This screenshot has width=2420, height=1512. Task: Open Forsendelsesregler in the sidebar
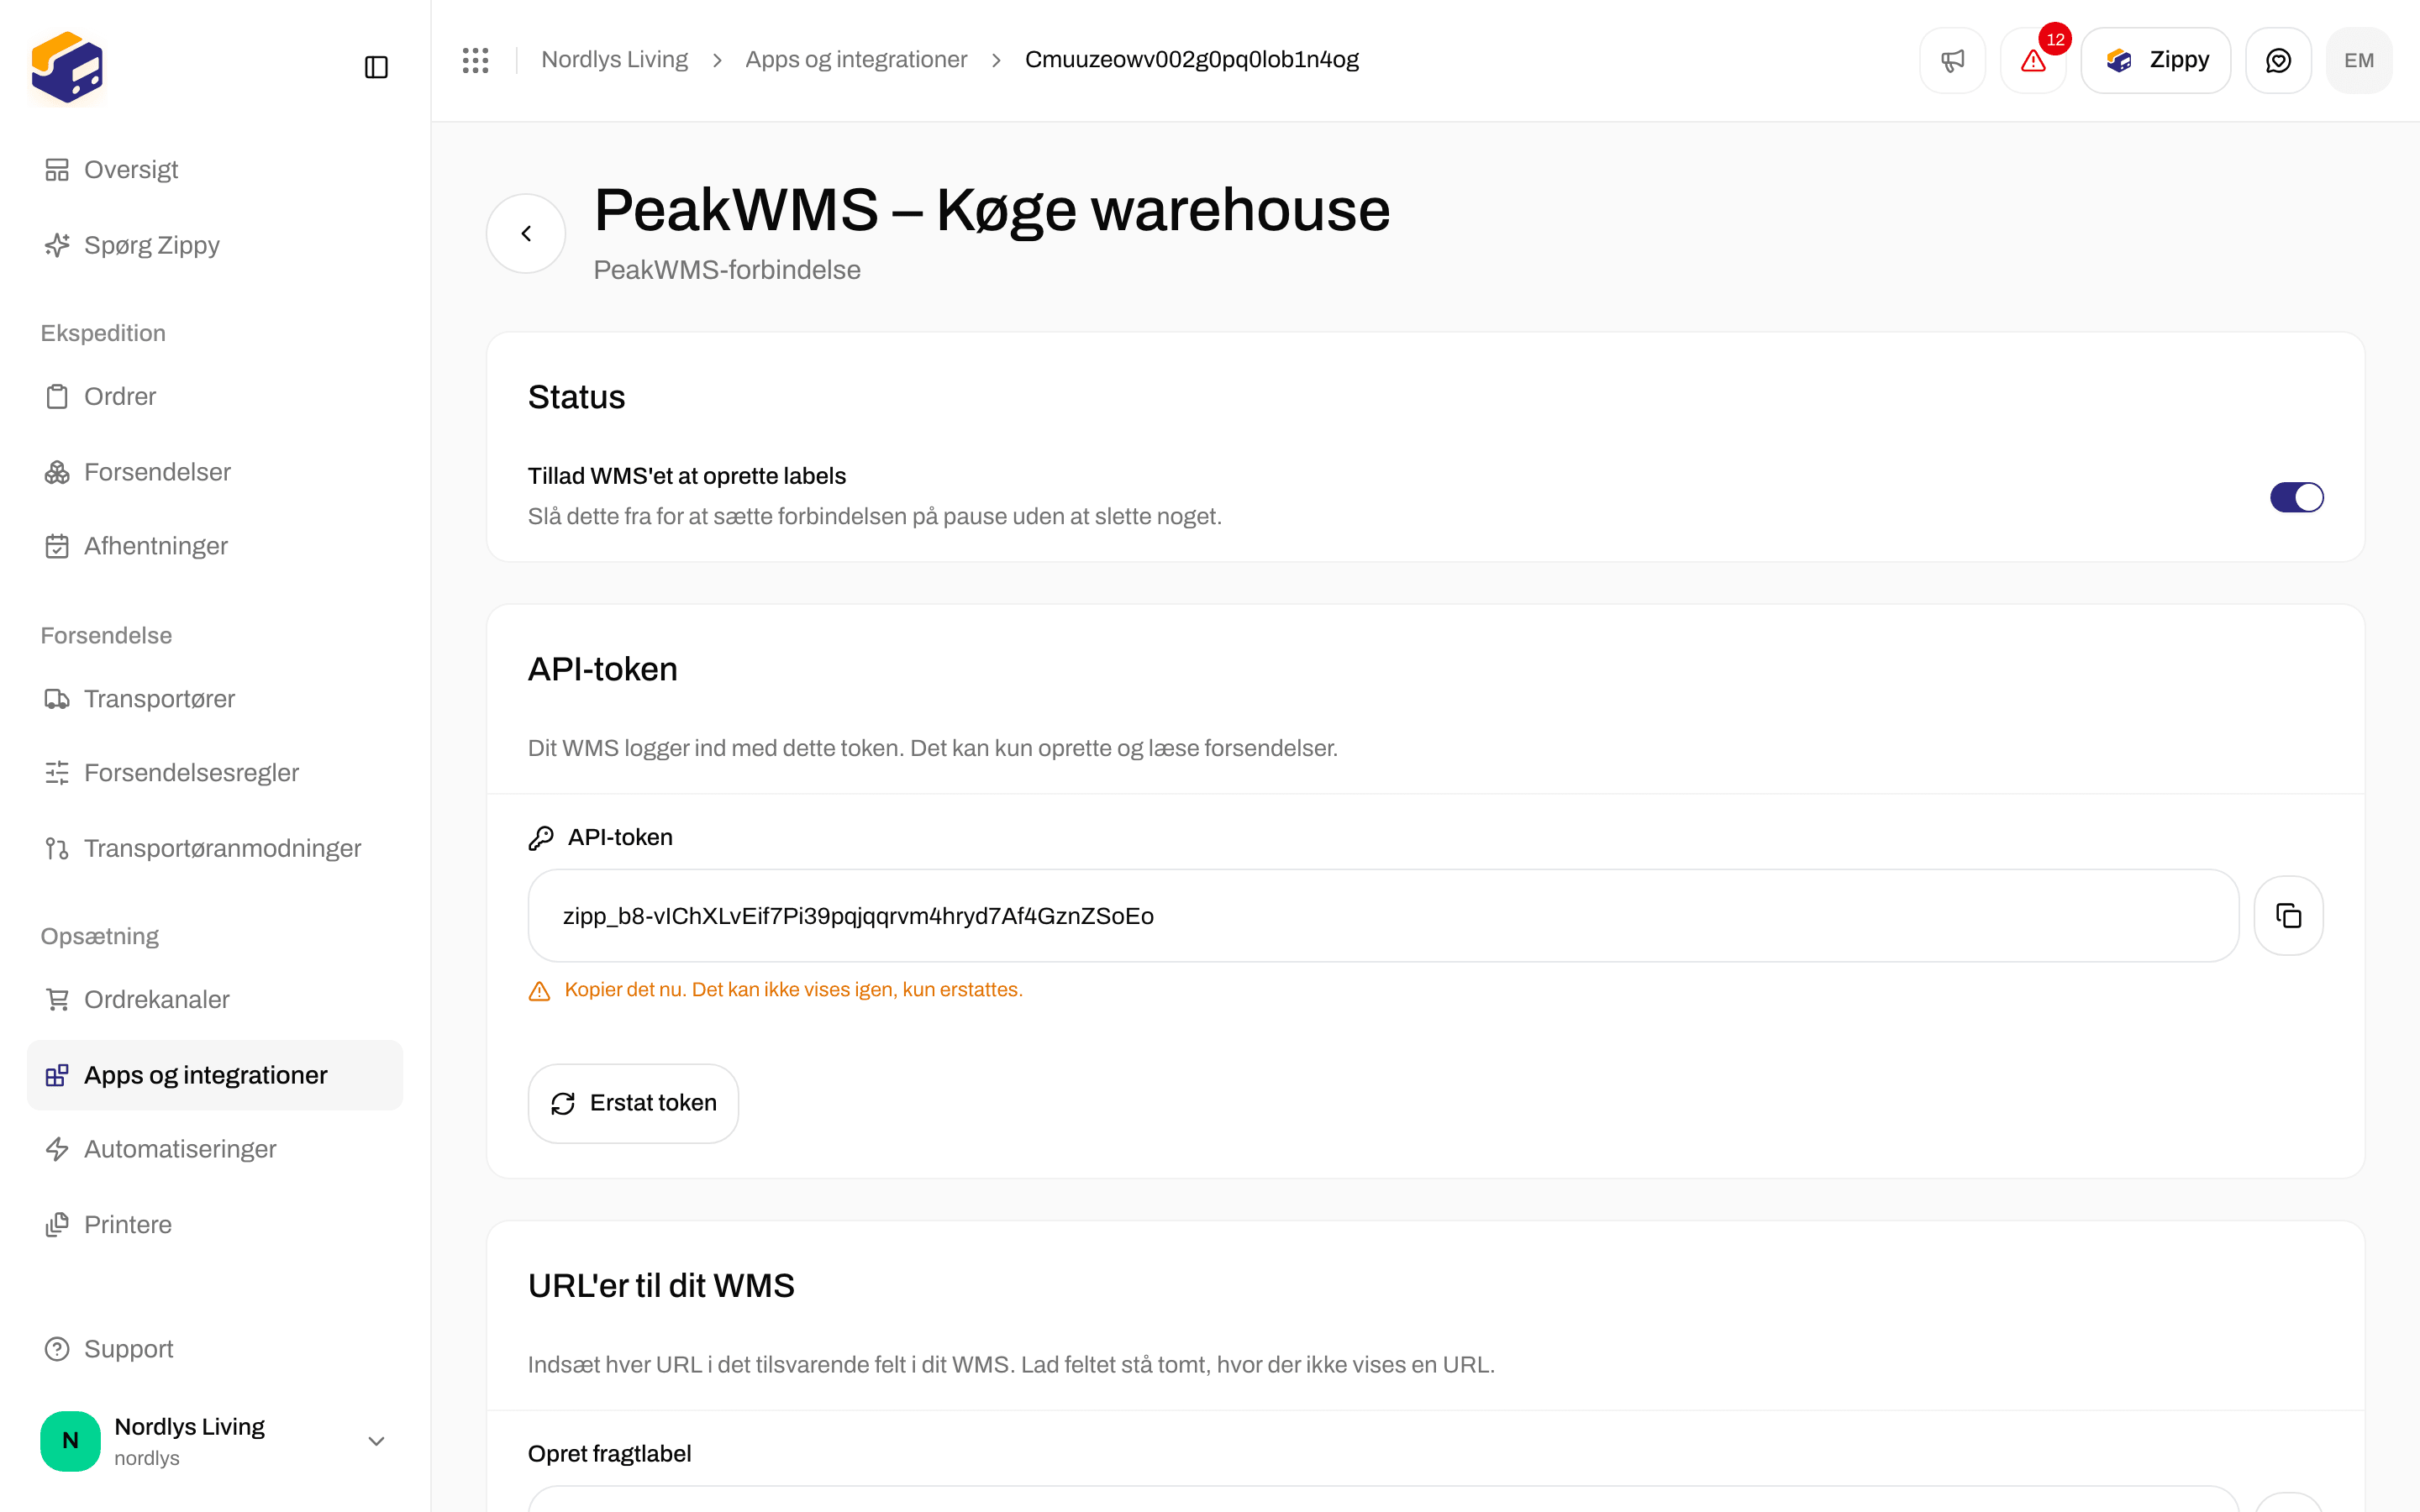click(215, 773)
